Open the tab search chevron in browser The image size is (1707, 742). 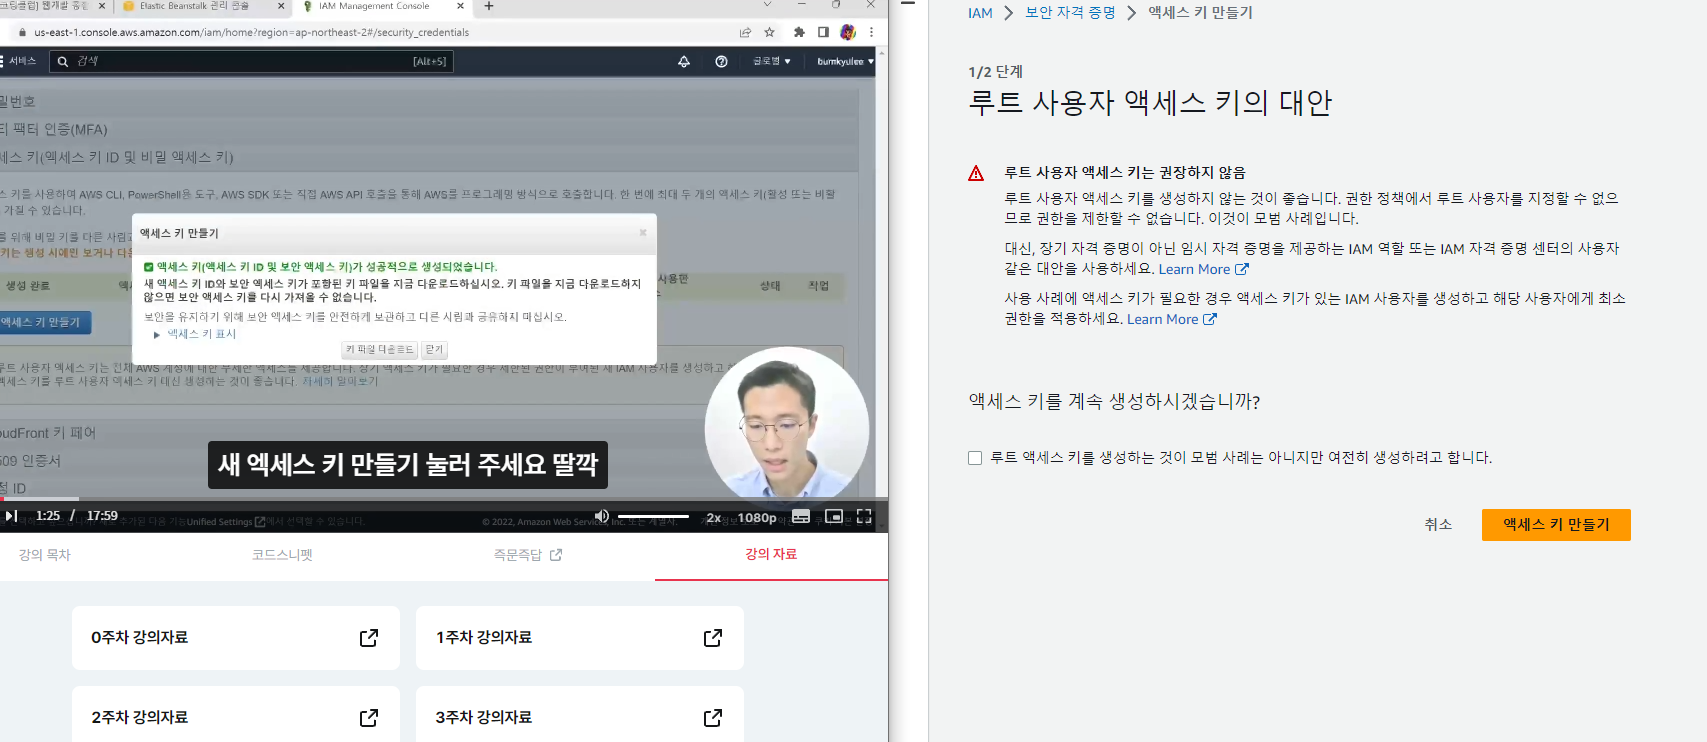tap(767, 6)
